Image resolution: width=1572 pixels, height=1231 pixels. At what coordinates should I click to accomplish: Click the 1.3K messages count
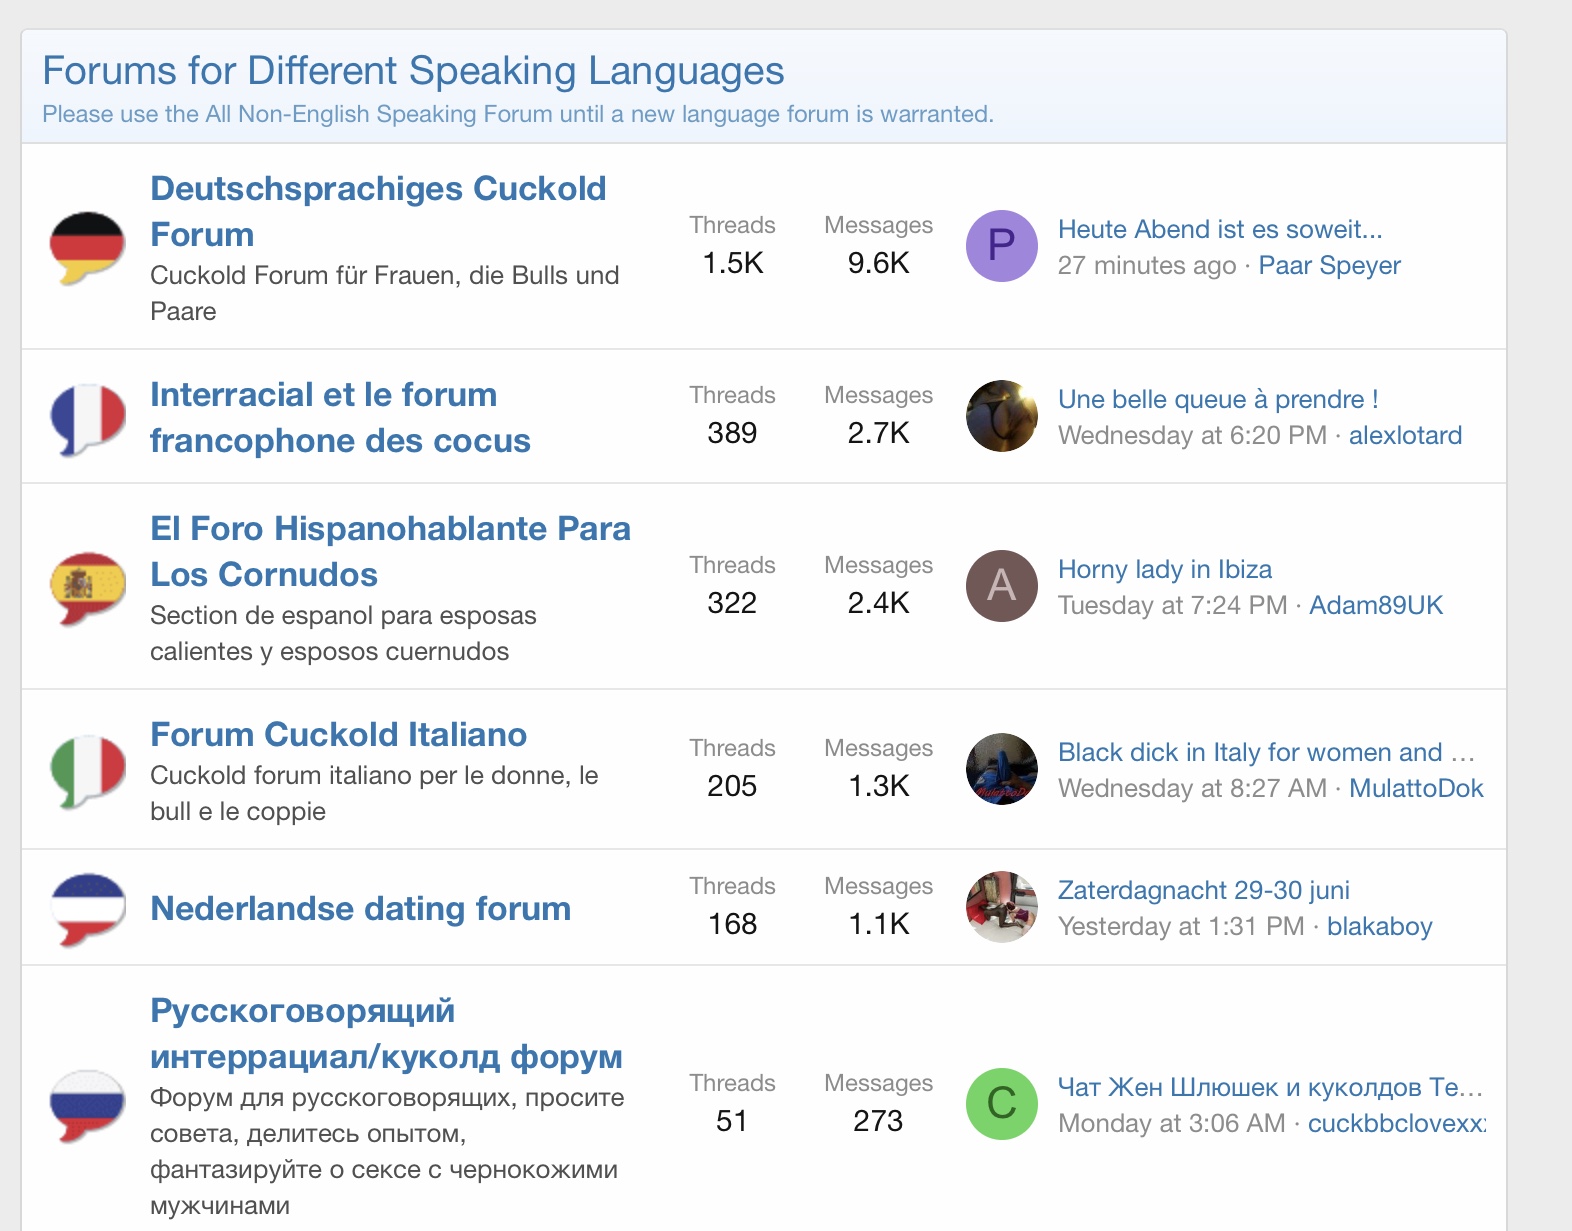point(878,786)
